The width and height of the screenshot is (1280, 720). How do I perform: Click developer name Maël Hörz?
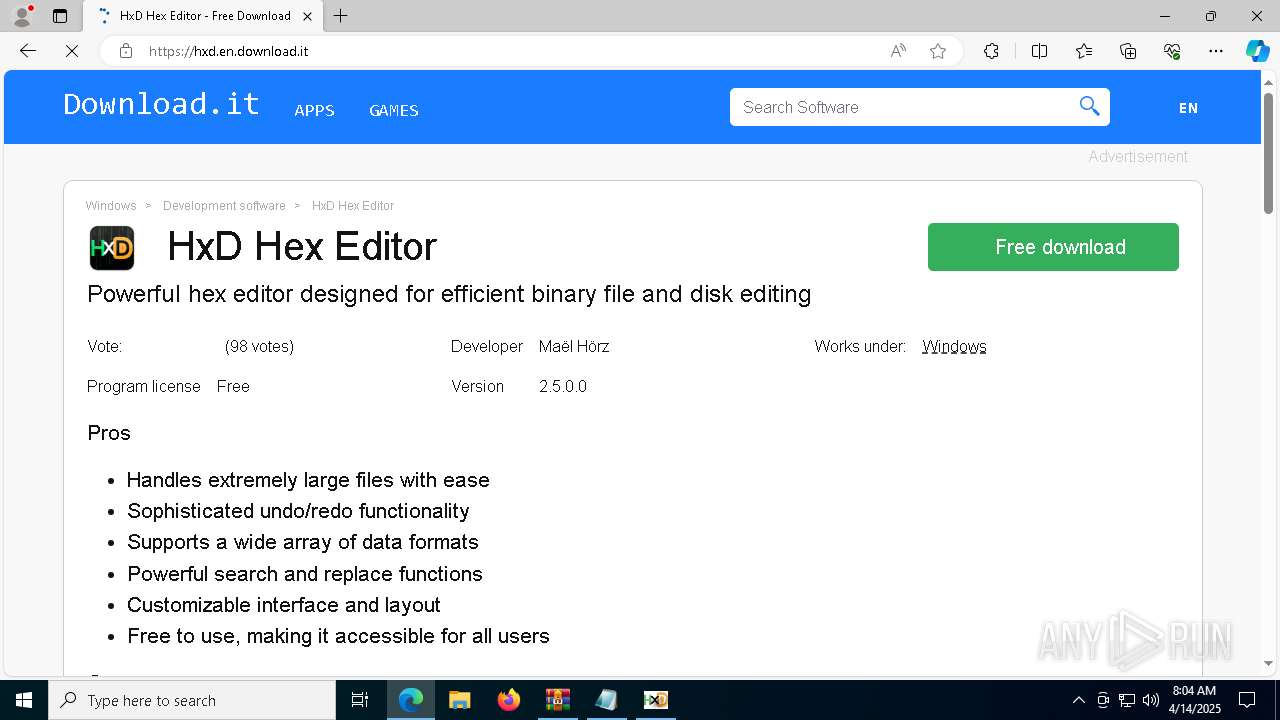[574, 346]
